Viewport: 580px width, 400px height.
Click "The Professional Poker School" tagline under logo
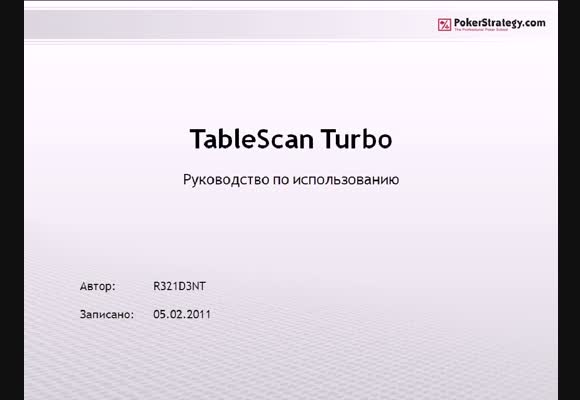(481, 29)
